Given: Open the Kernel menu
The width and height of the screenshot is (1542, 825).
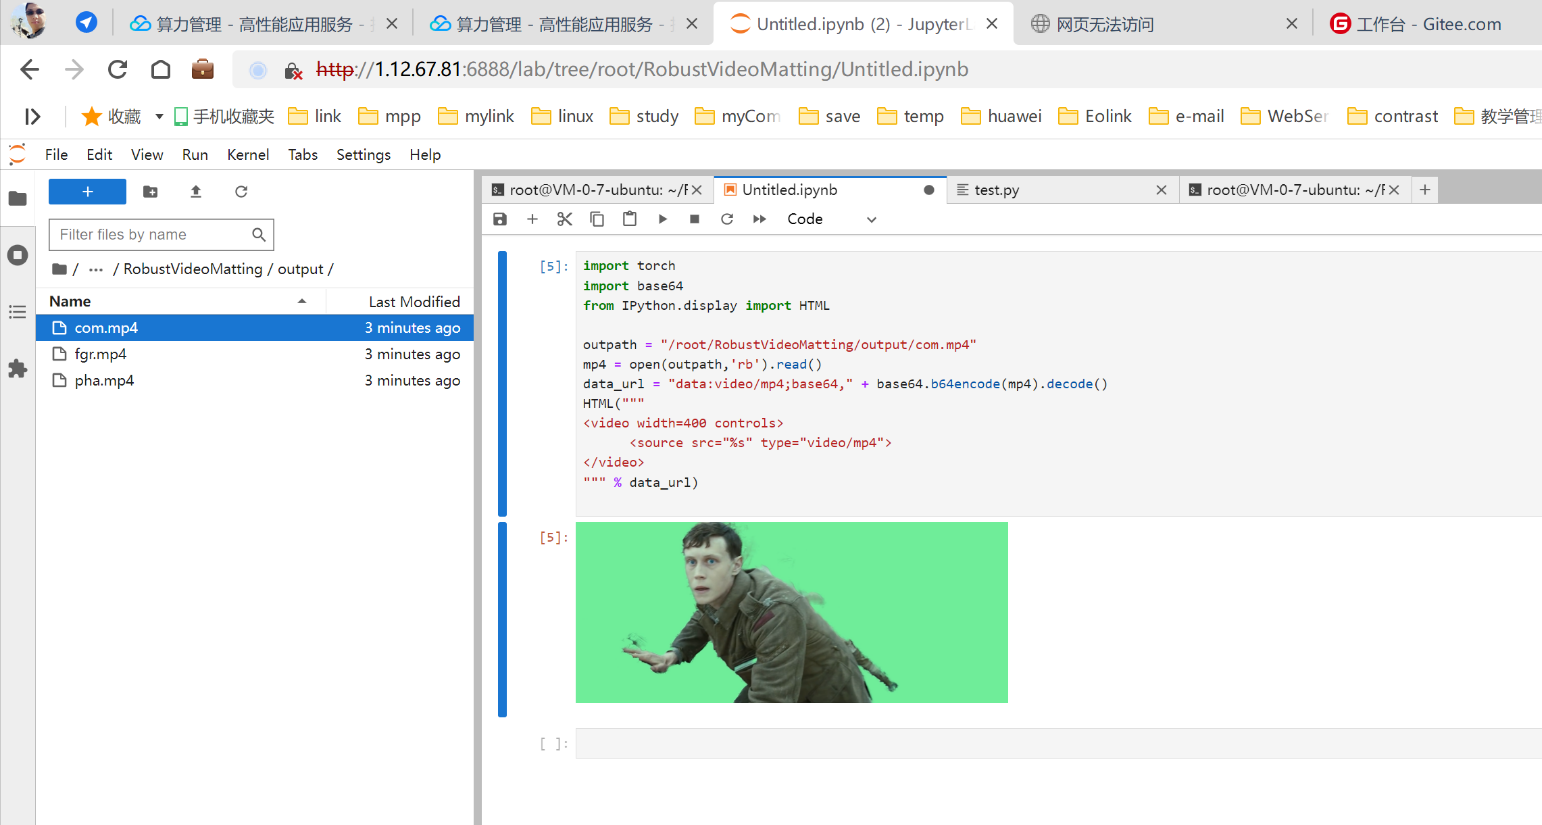Looking at the screenshot, I should tap(248, 155).
